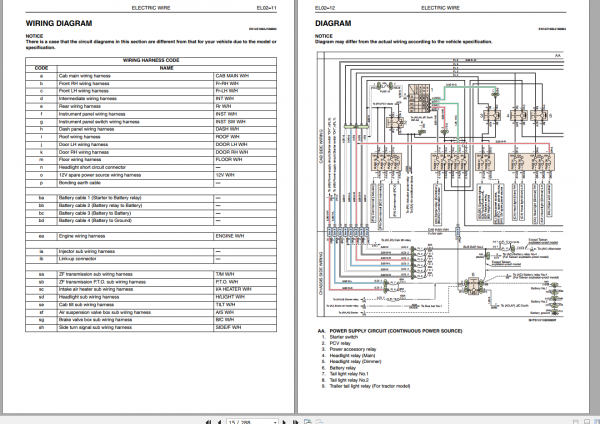This screenshot has height=424, width=600.
Task: Select the 'Rear wiring harness' row
Action: [151, 106]
